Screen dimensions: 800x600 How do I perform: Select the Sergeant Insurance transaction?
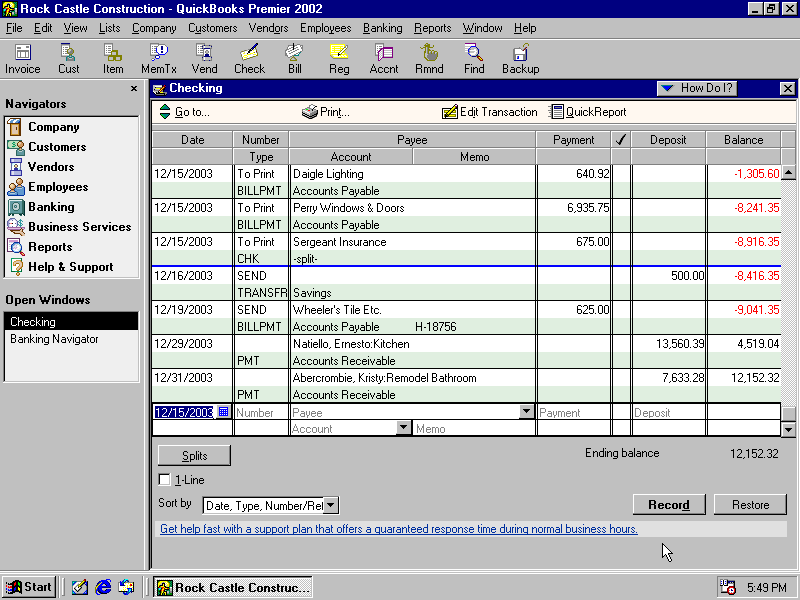click(x=466, y=250)
